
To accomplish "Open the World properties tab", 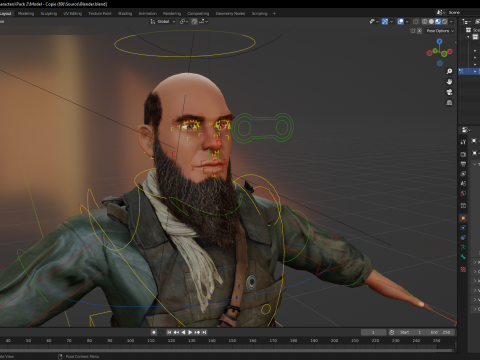I will point(463,193).
